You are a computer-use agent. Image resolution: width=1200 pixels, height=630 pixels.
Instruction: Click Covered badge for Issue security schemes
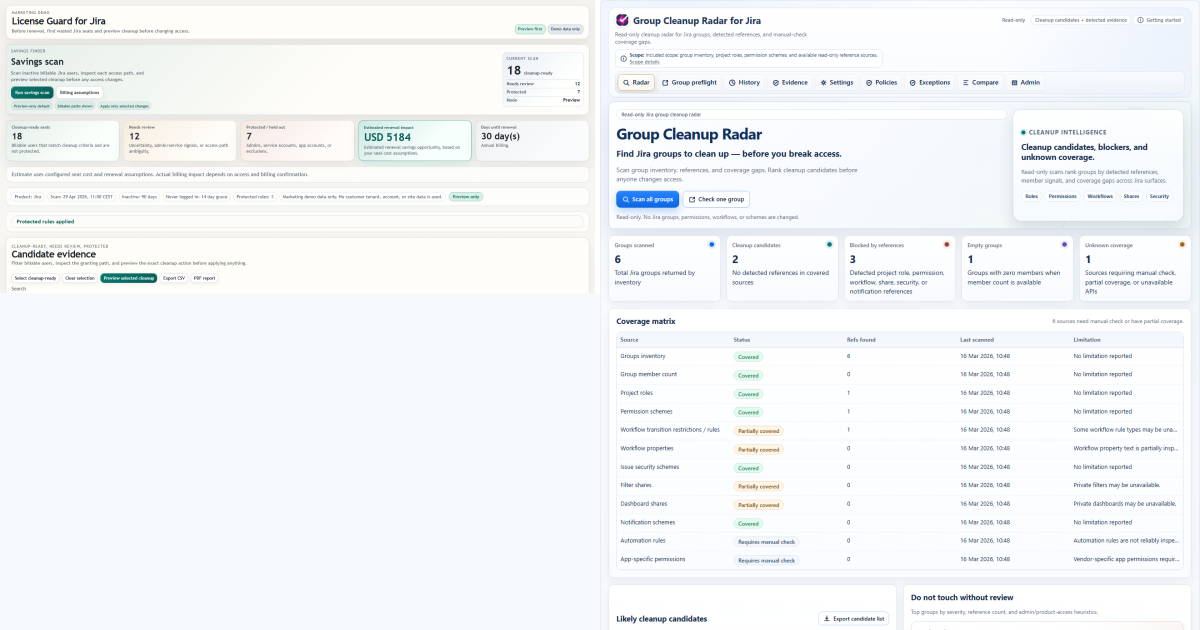pos(748,467)
